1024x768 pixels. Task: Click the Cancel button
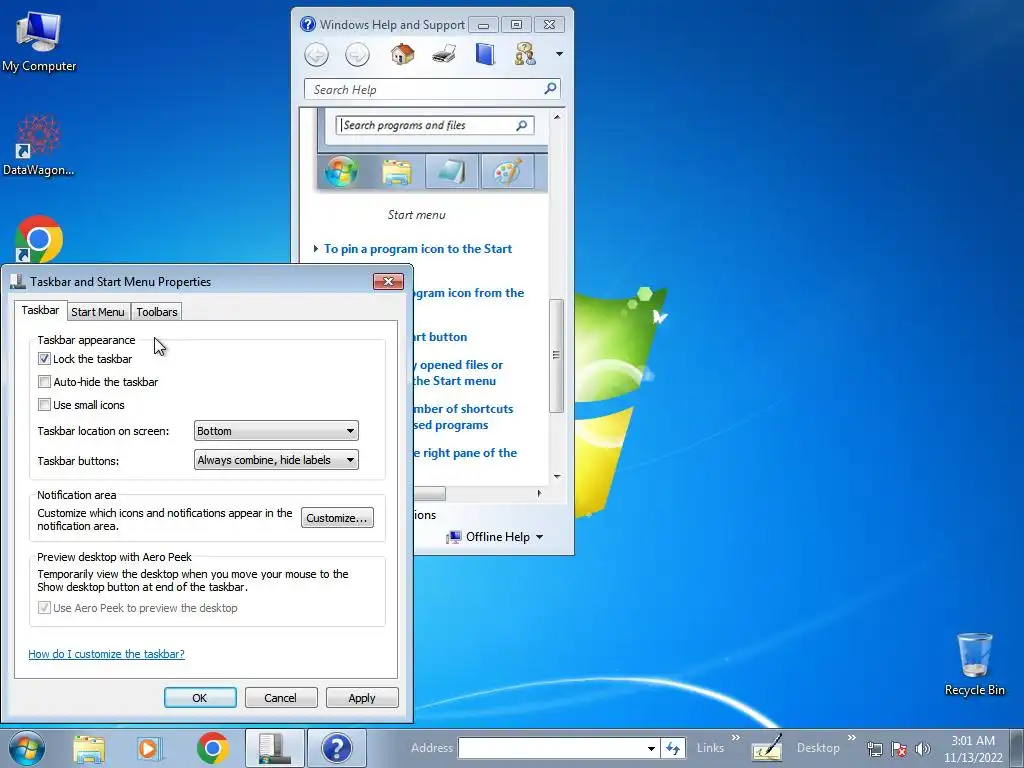click(281, 697)
